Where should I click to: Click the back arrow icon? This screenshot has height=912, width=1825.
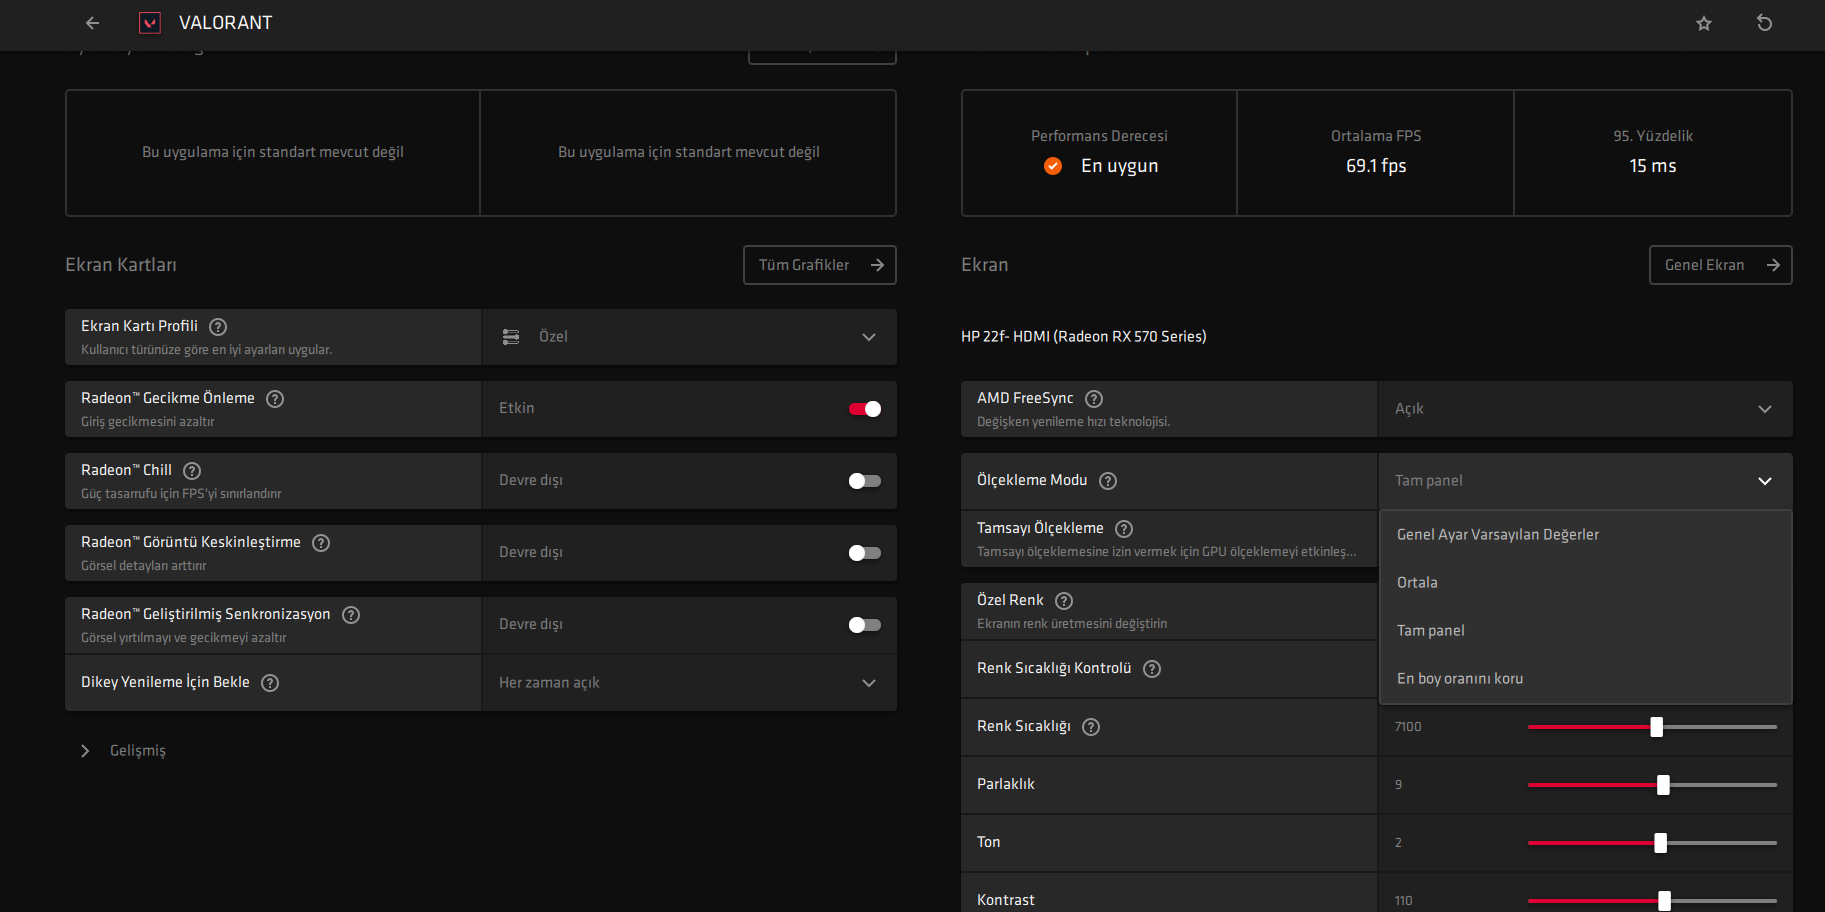coord(93,23)
